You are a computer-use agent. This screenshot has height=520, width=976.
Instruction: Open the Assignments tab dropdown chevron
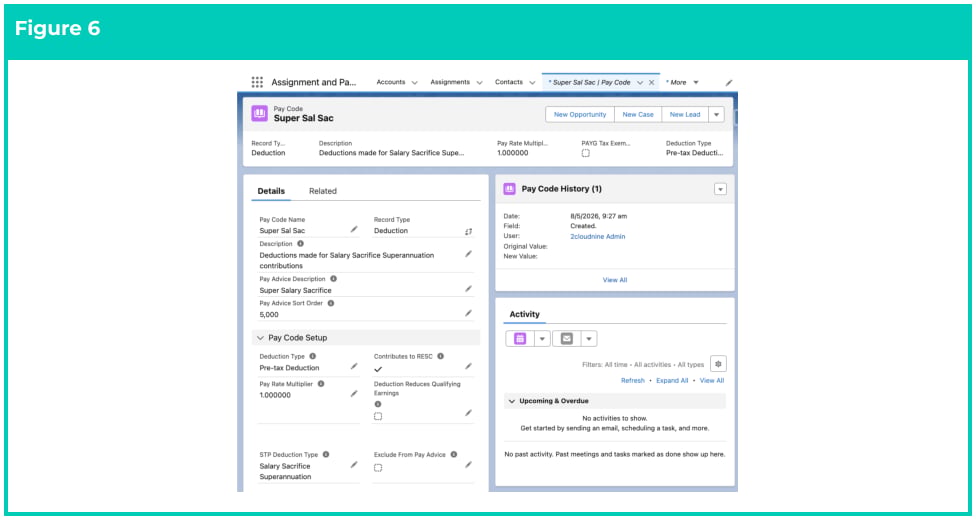pos(479,82)
